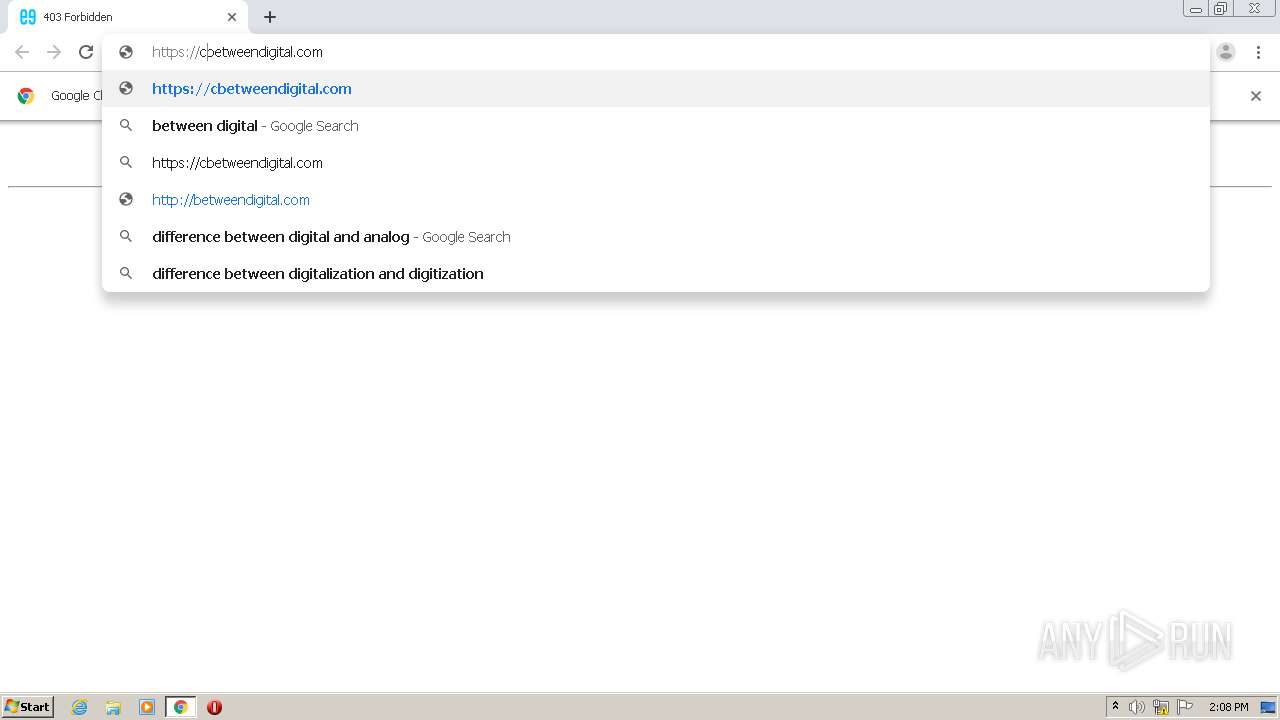Choose plain 'https://cbetweendigital.com' search suggestion
1280x720 pixels.
pyautogui.click(x=656, y=163)
